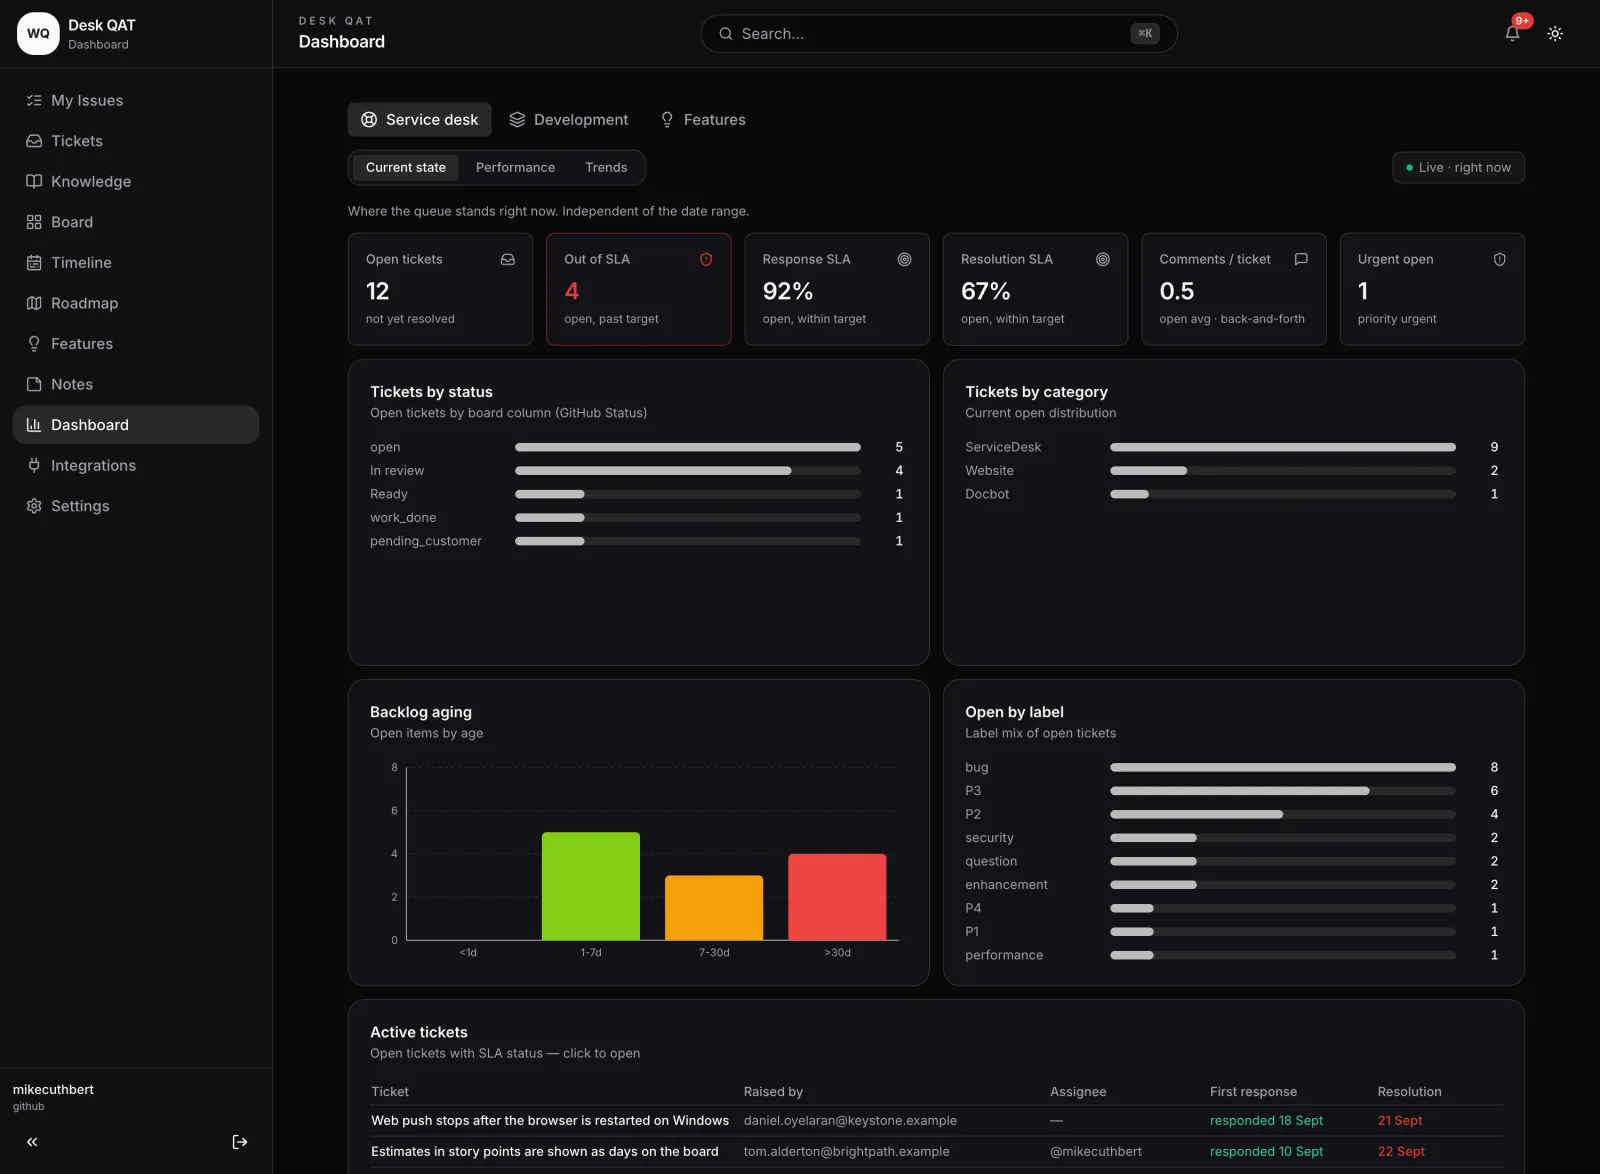Open Roadmap from the sidebar

click(136, 303)
